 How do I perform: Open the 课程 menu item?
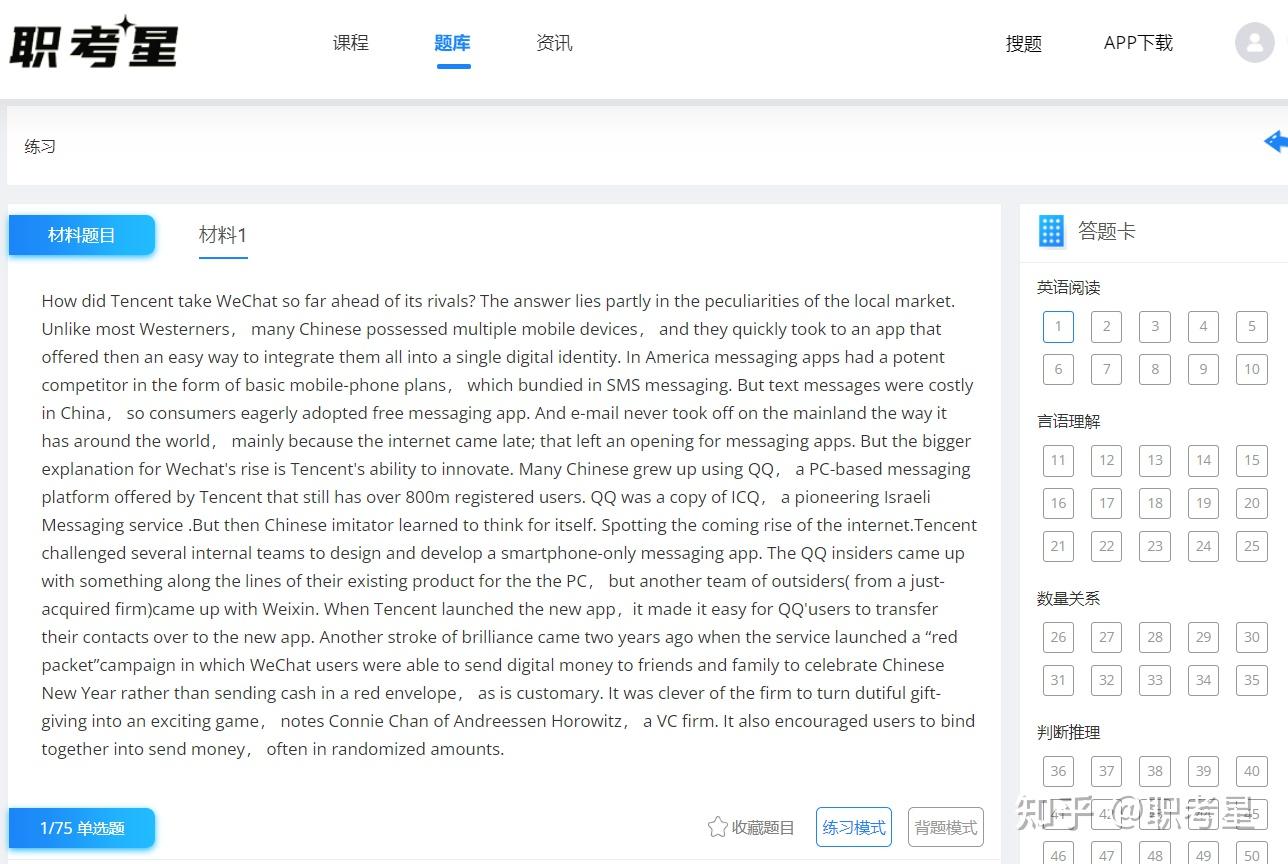(x=351, y=43)
